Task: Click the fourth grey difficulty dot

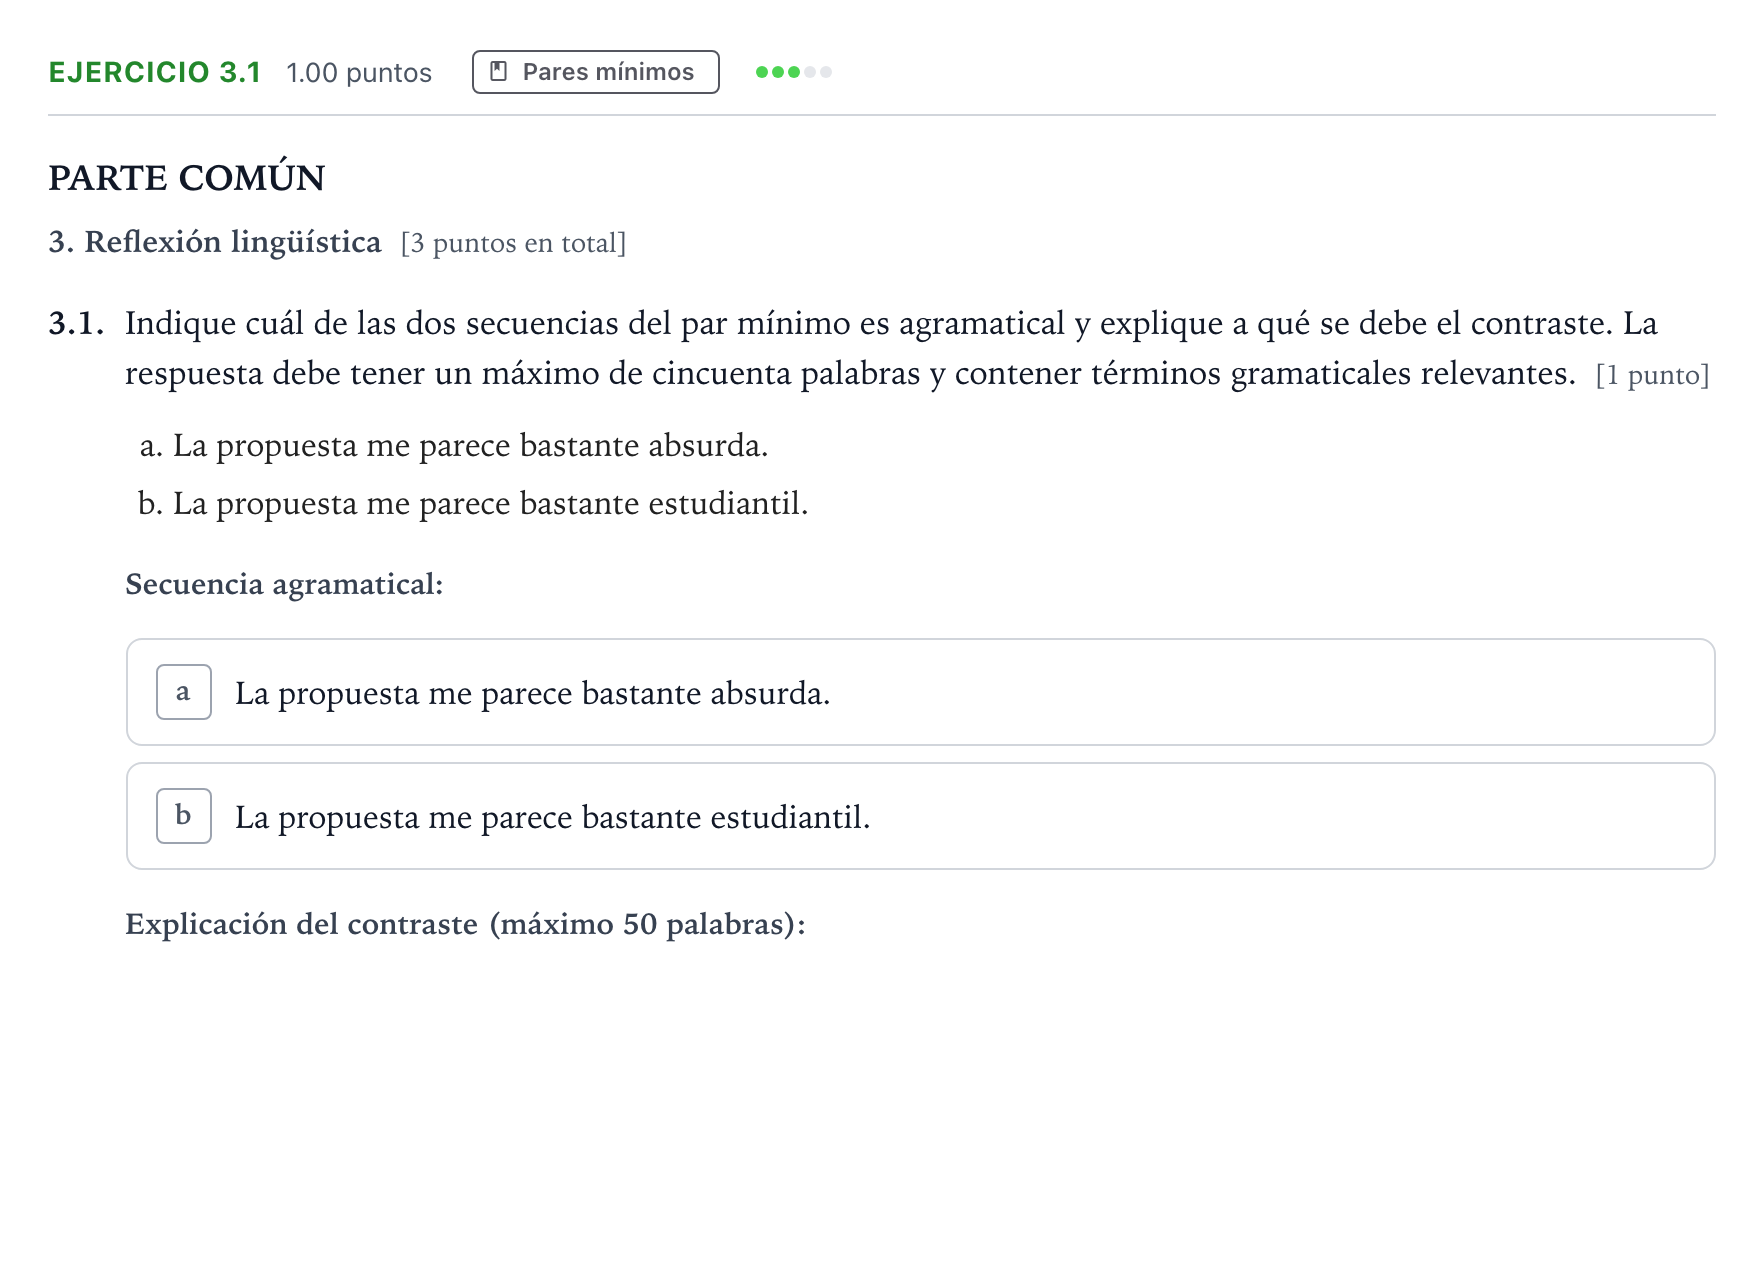Action: [x=810, y=72]
